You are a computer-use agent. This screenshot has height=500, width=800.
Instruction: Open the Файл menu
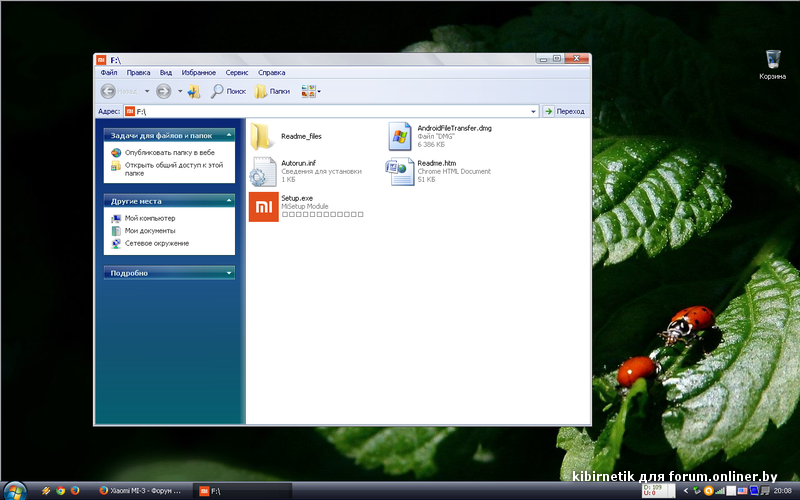(x=109, y=73)
